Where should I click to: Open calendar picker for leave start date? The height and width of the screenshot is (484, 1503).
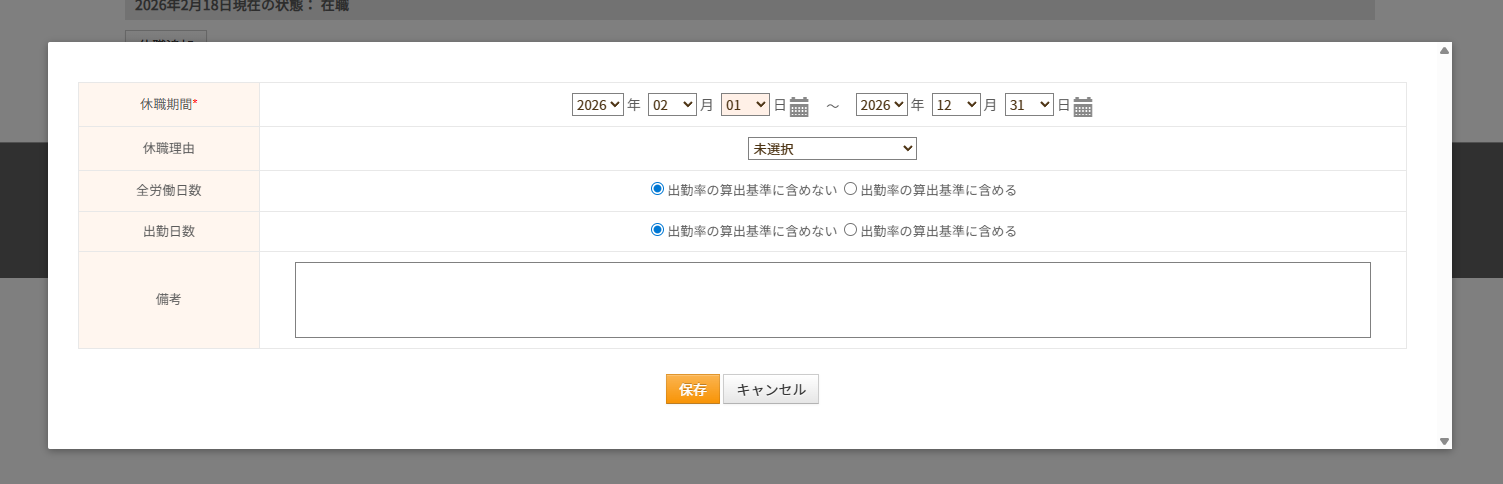pyautogui.click(x=799, y=106)
